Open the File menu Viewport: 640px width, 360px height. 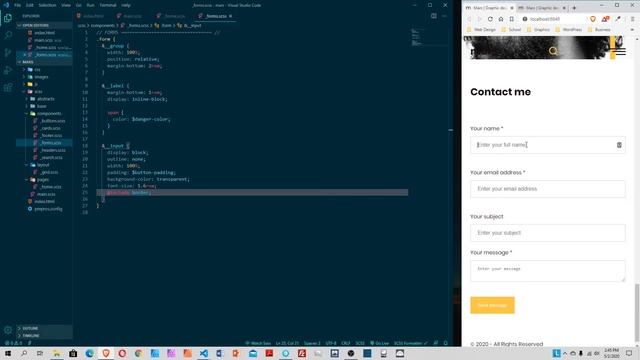[18, 5]
